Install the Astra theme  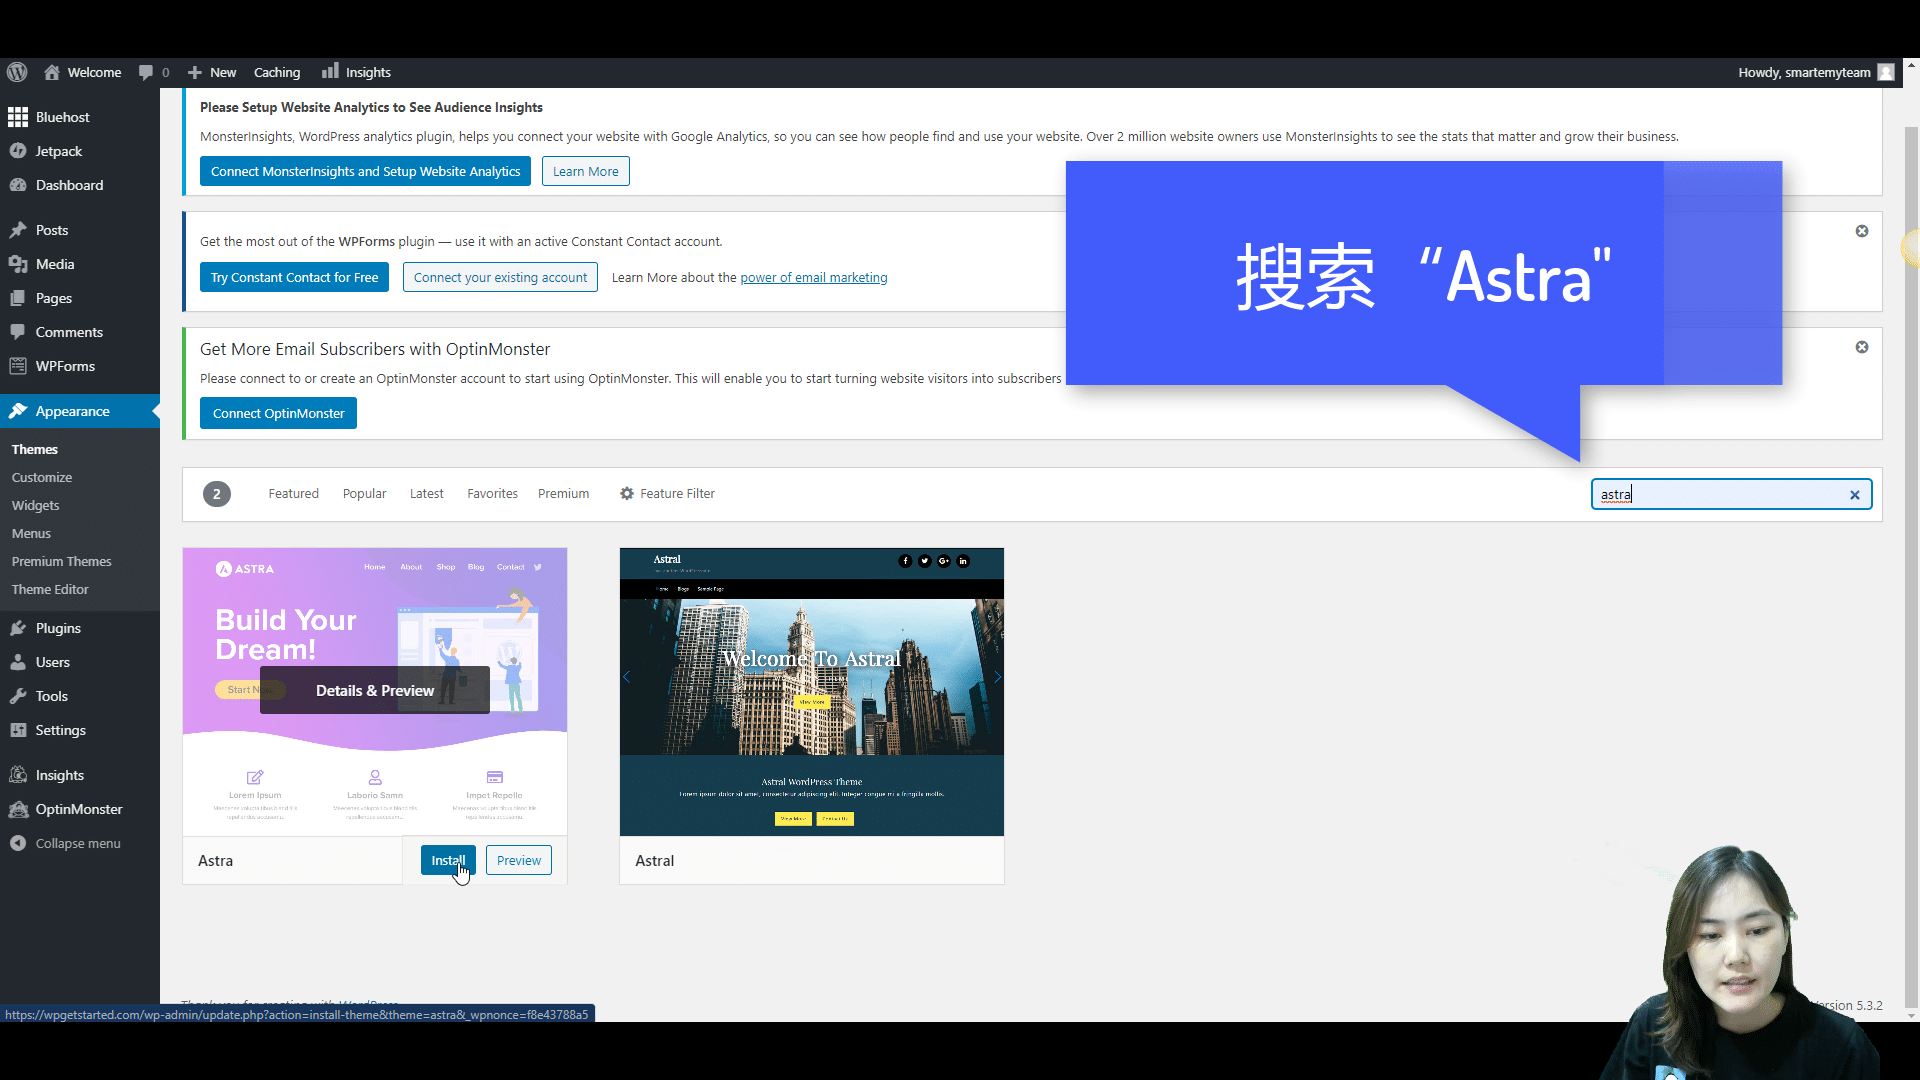click(447, 860)
